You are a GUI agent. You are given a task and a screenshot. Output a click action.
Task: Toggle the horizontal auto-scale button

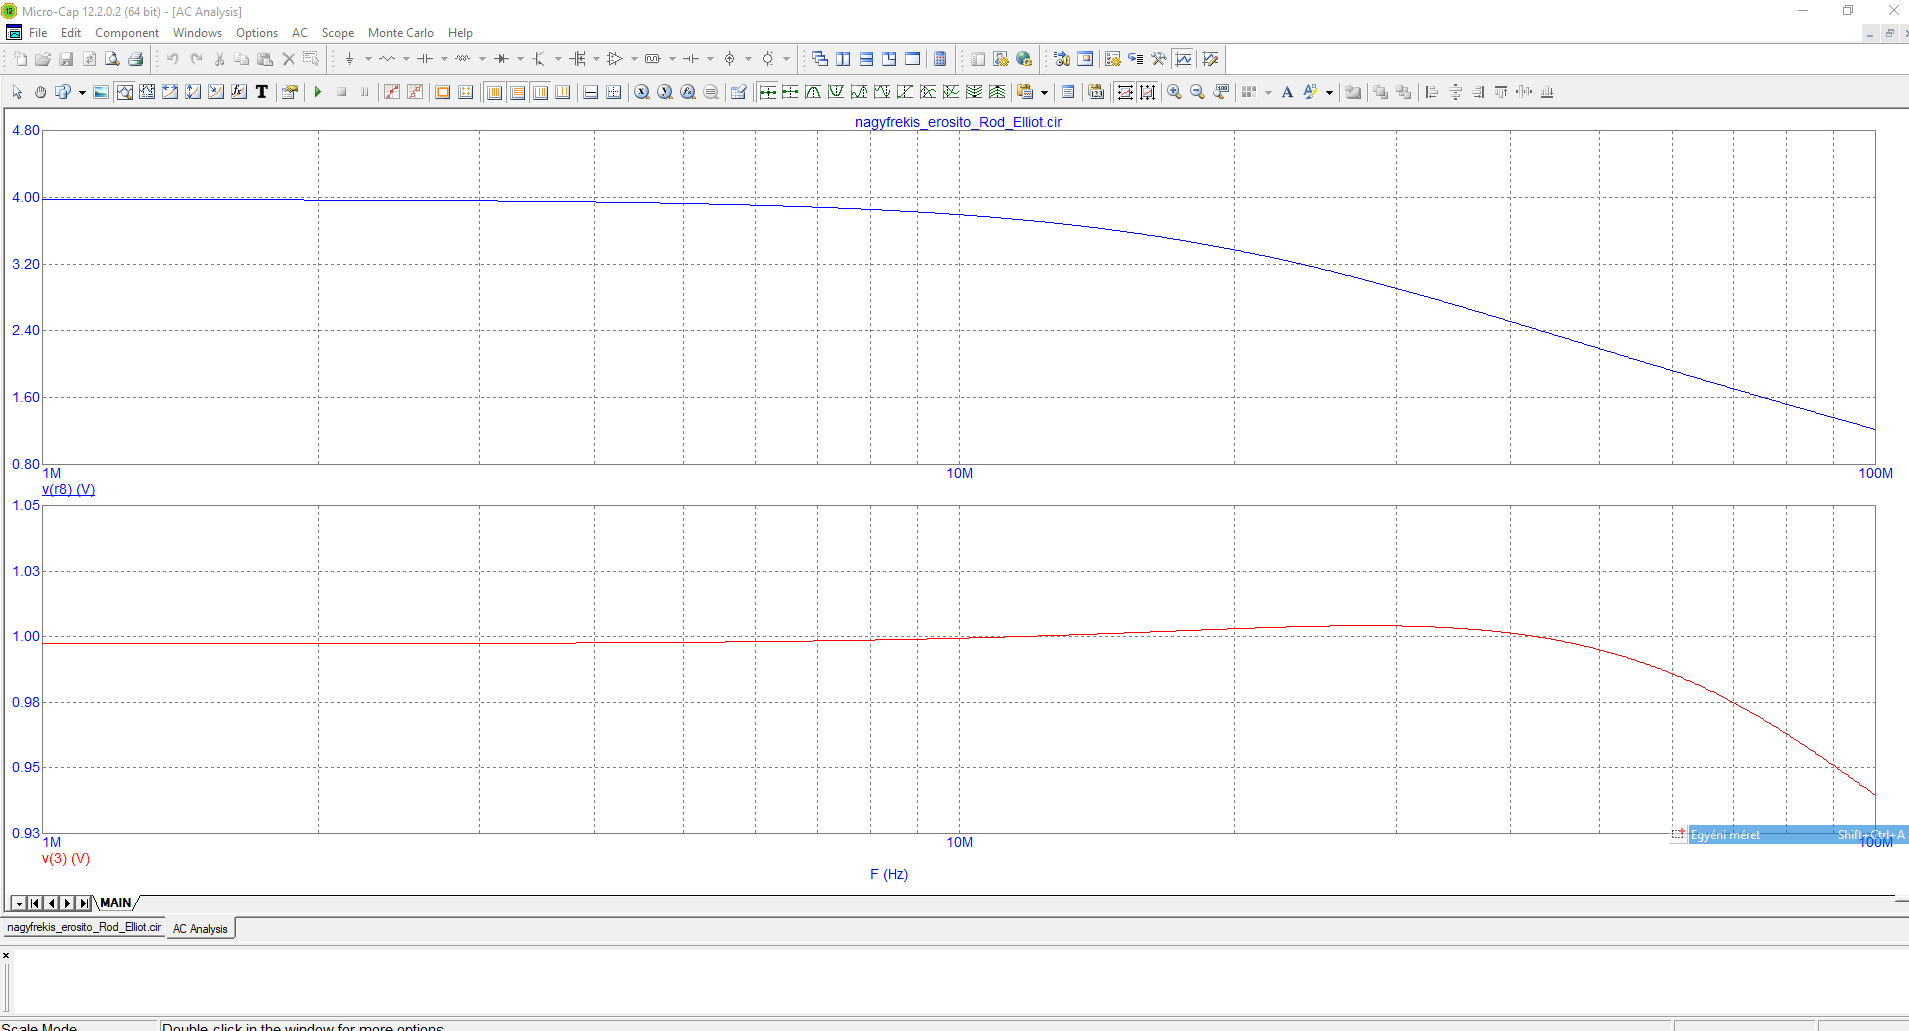[x=1125, y=92]
